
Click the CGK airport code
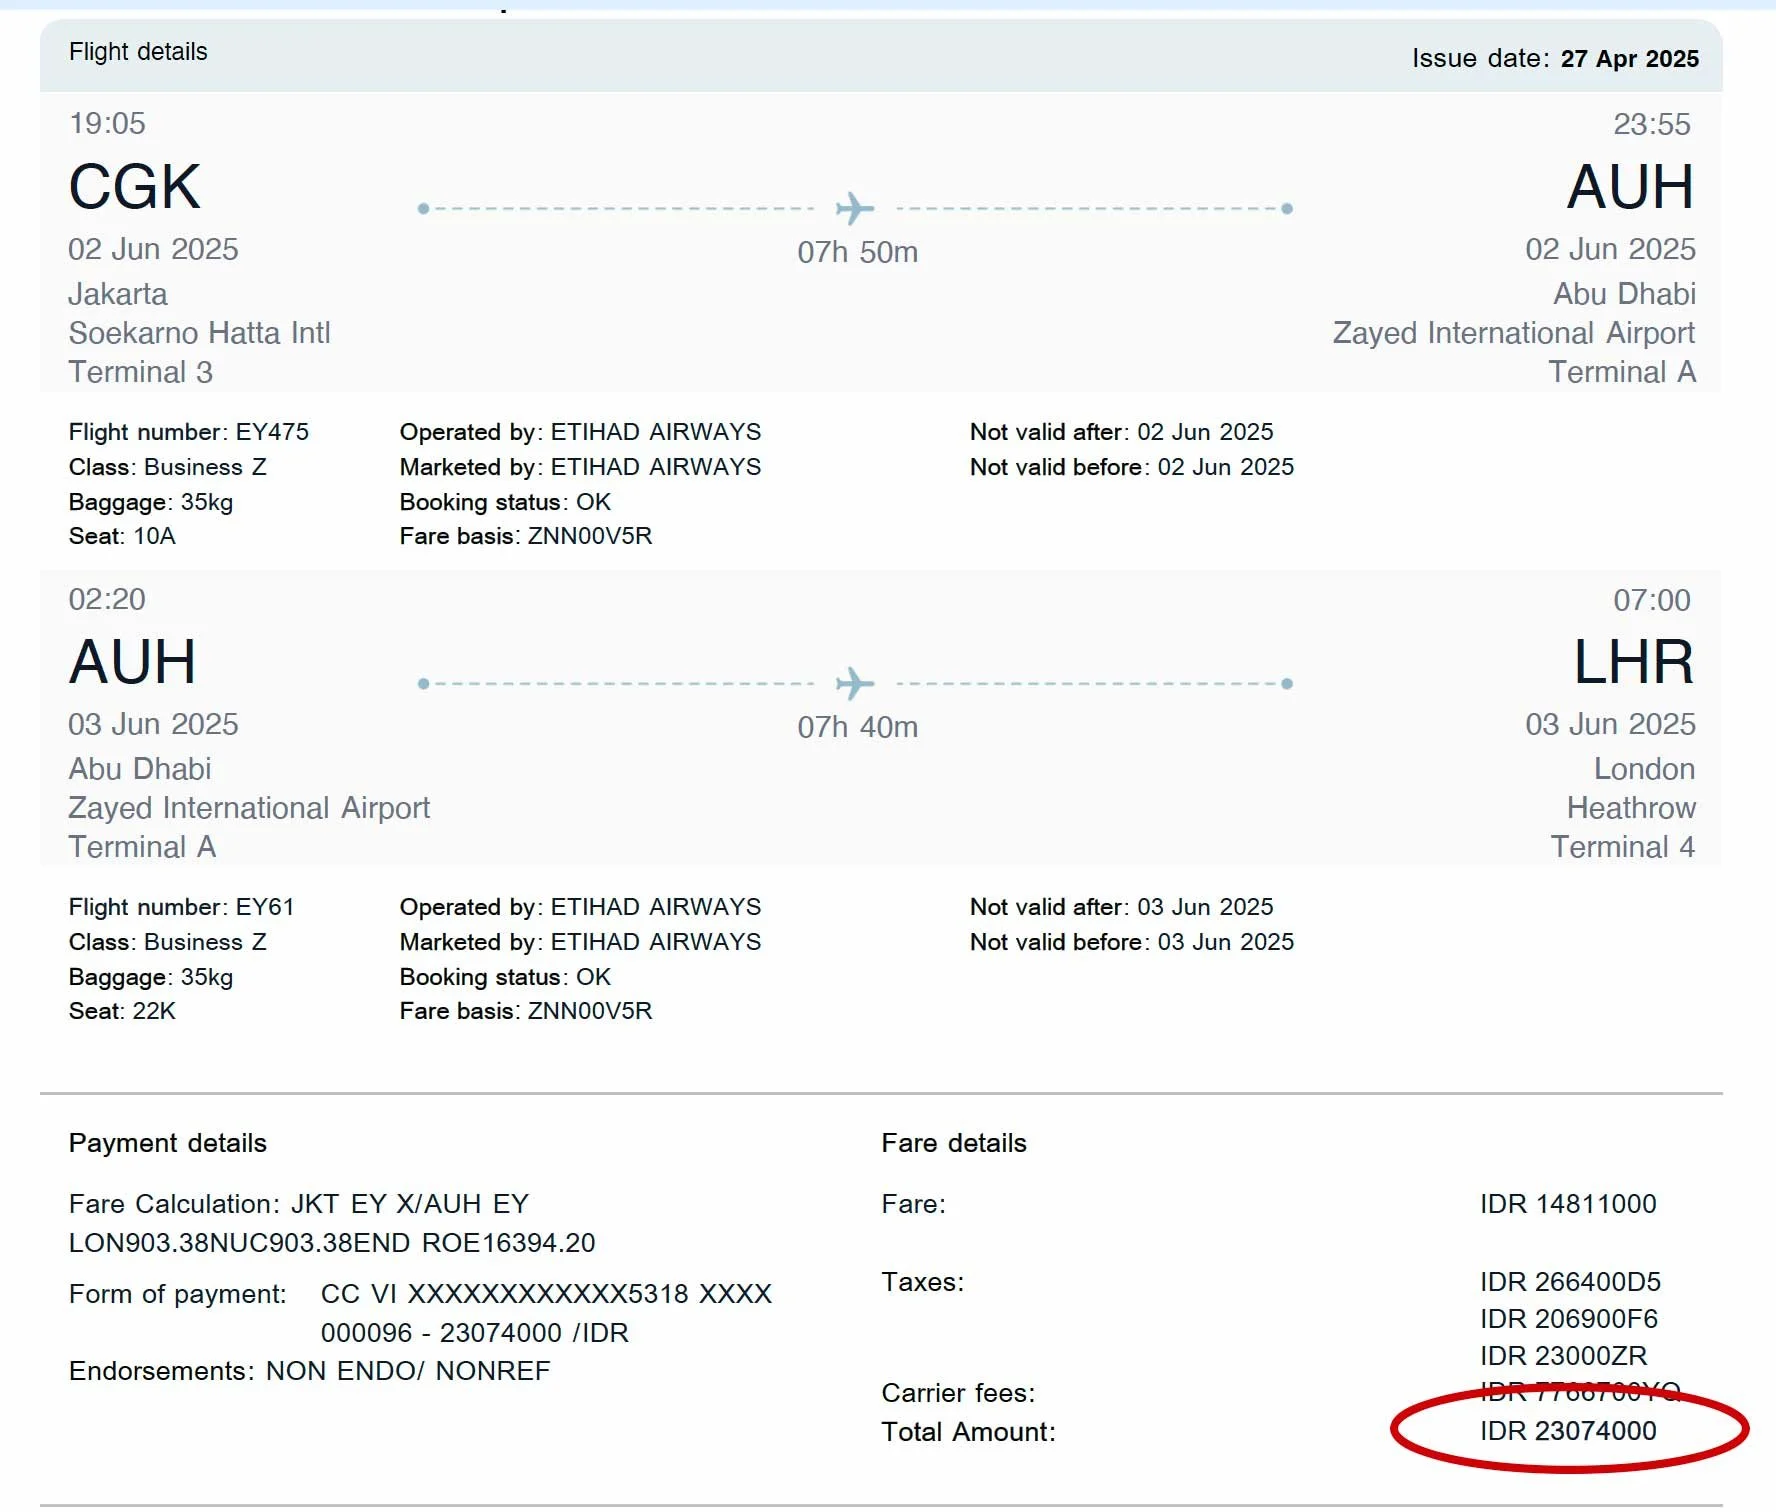(134, 187)
